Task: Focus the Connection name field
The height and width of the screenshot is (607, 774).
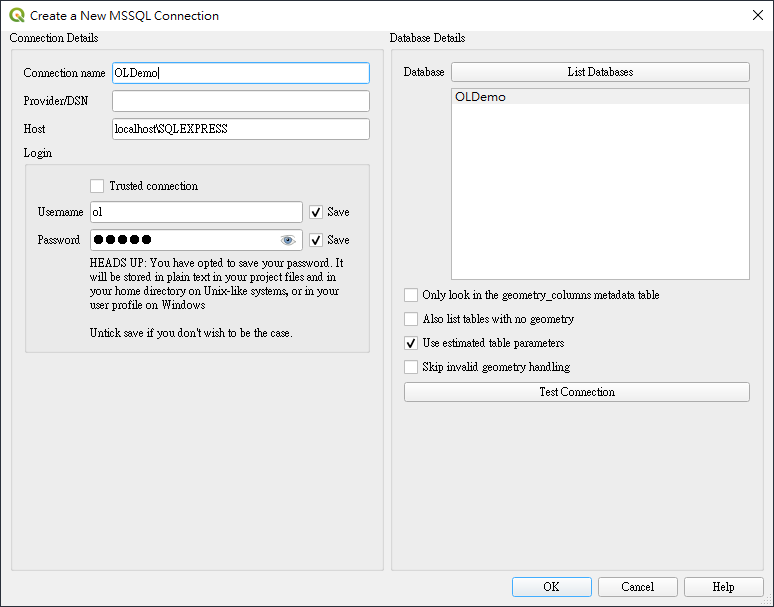Action: coord(241,73)
